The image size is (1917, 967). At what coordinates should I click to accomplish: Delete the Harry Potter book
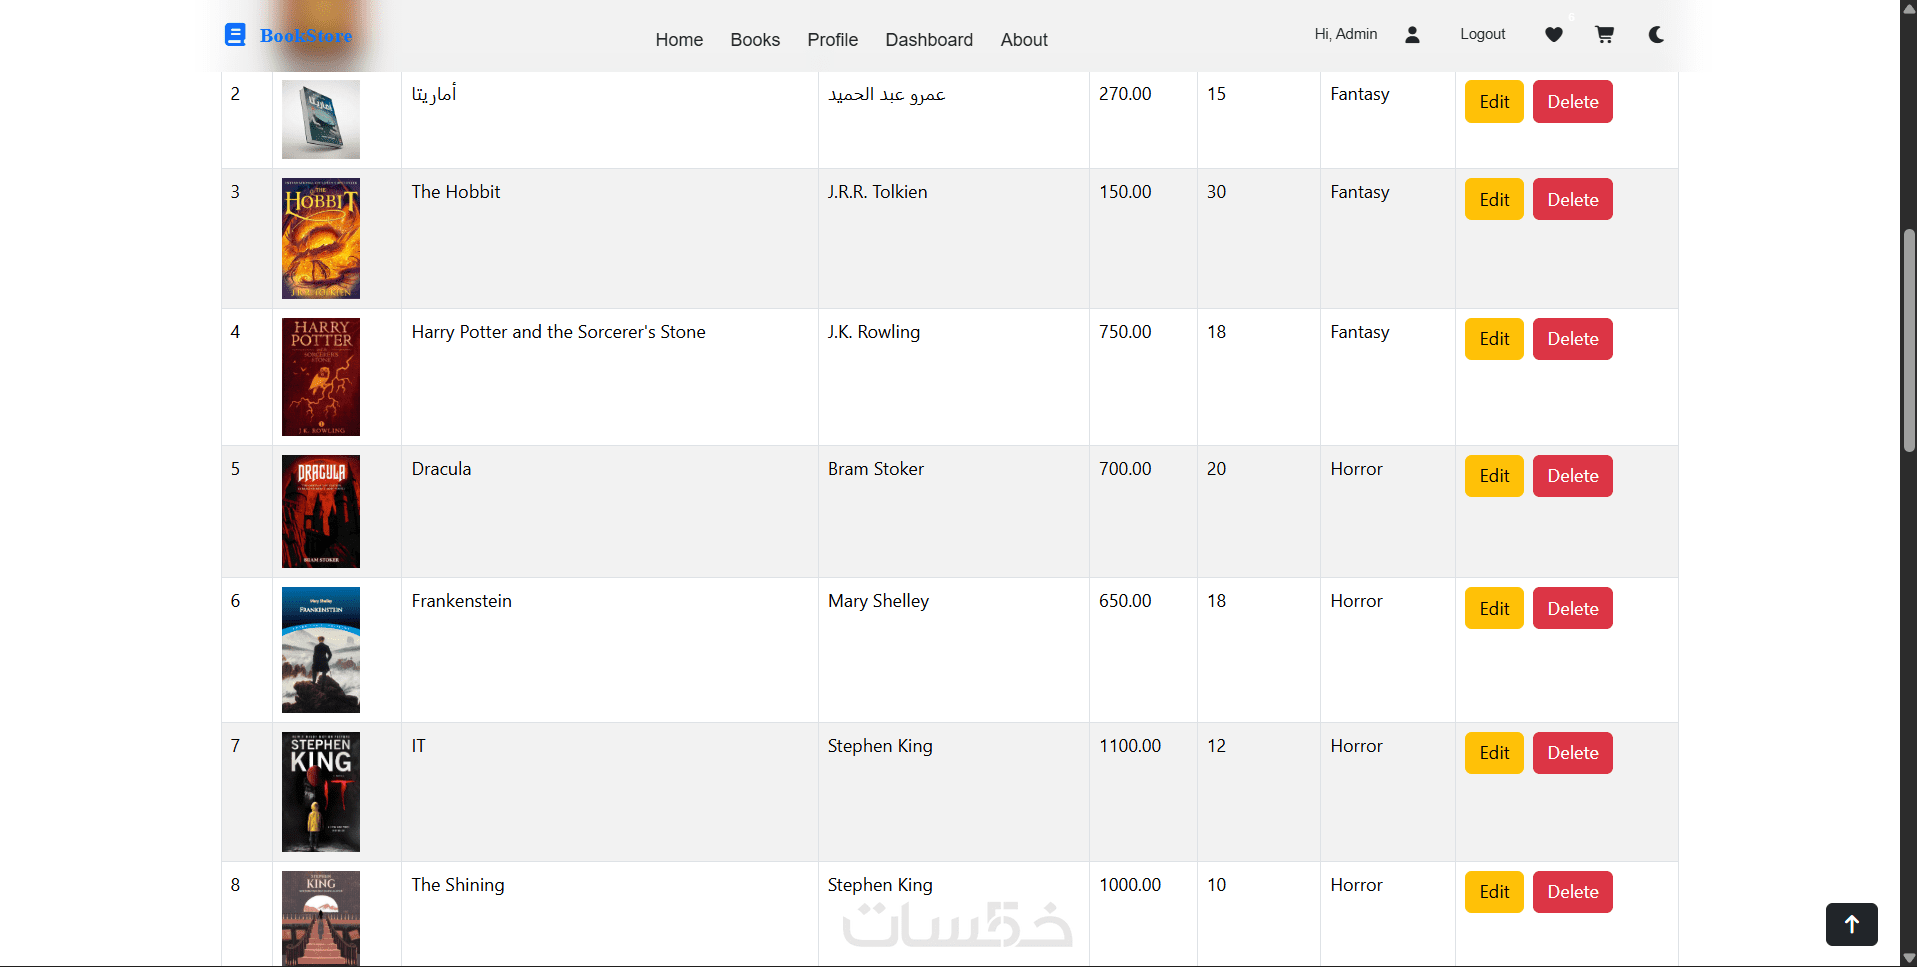tap(1572, 339)
